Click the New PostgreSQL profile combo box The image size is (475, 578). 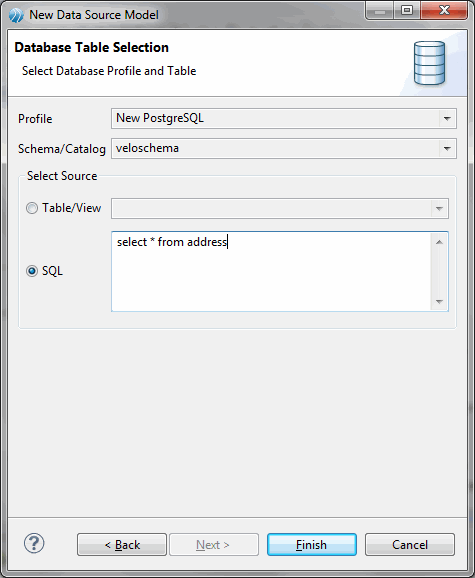tap(284, 119)
